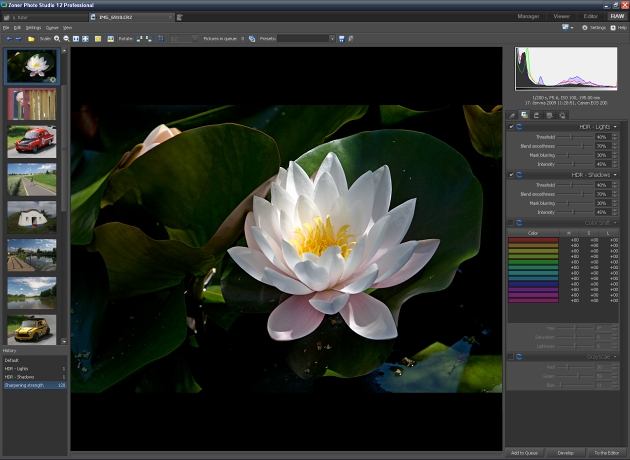Open the View menu
The image size is (630, 460).
point(68,28)
